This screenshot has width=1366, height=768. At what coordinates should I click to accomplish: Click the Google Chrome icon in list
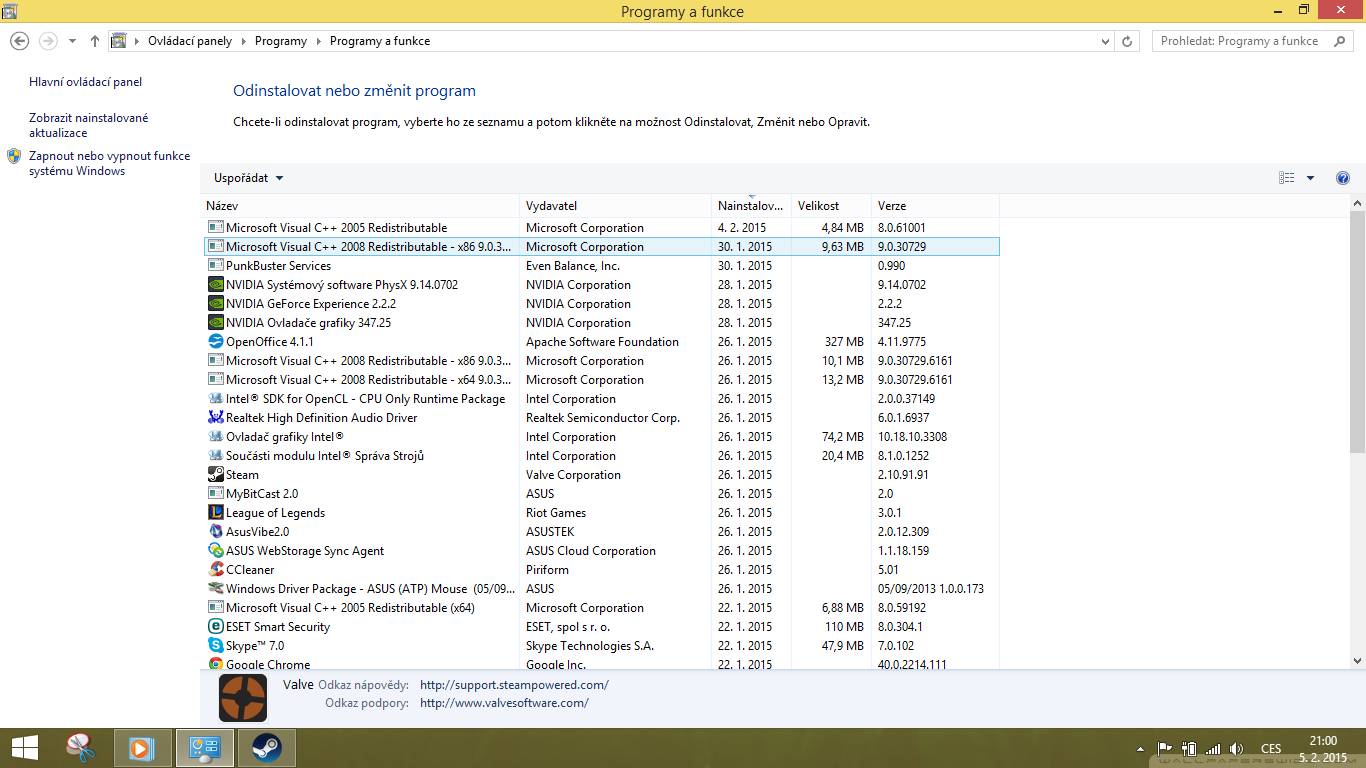click(215, 664)
